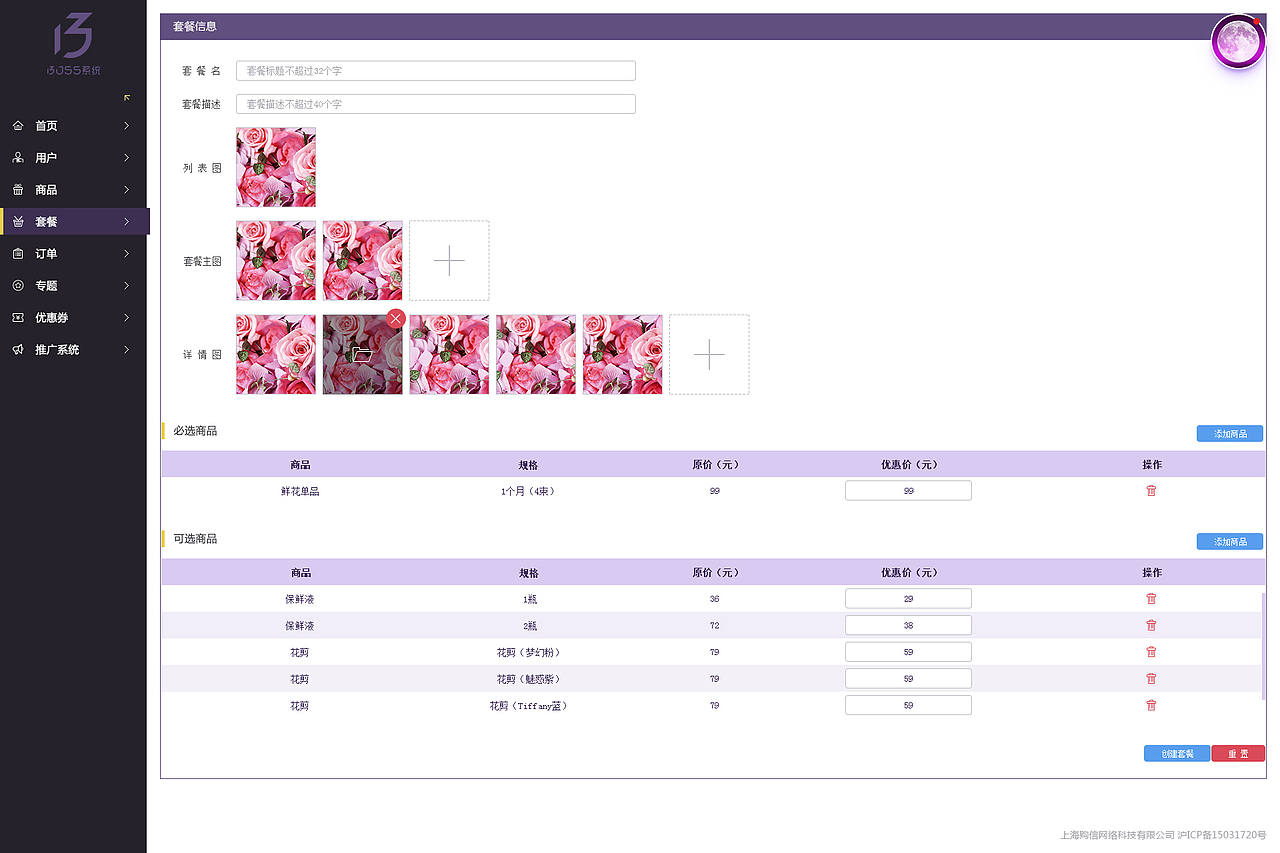Delete the 保鲜液 1瓶 row via trash icon

[1151, 599]
